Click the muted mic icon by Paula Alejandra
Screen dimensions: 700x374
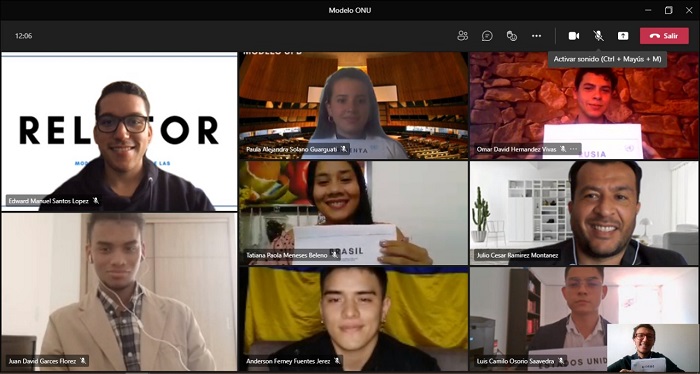pos(343,149)
